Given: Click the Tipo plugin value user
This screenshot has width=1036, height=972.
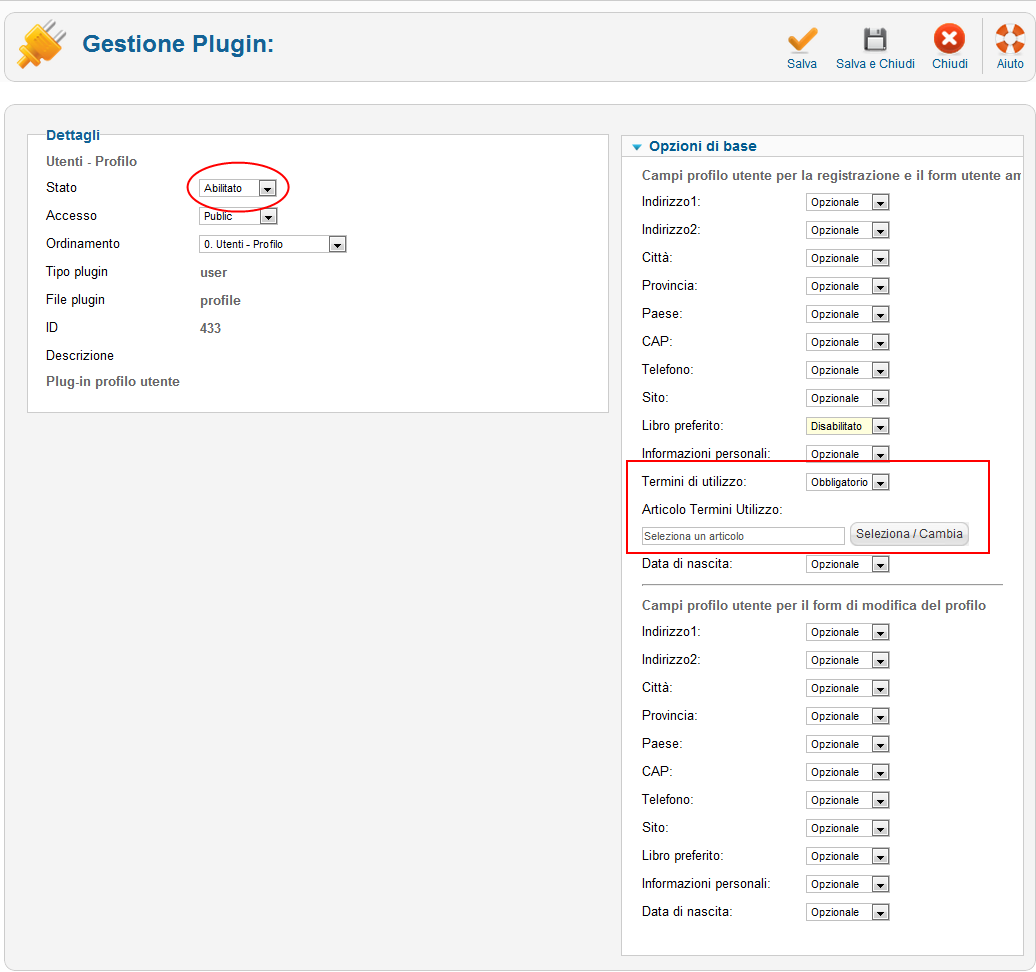Looking at the screenshot, I should [x=213, y=273].
